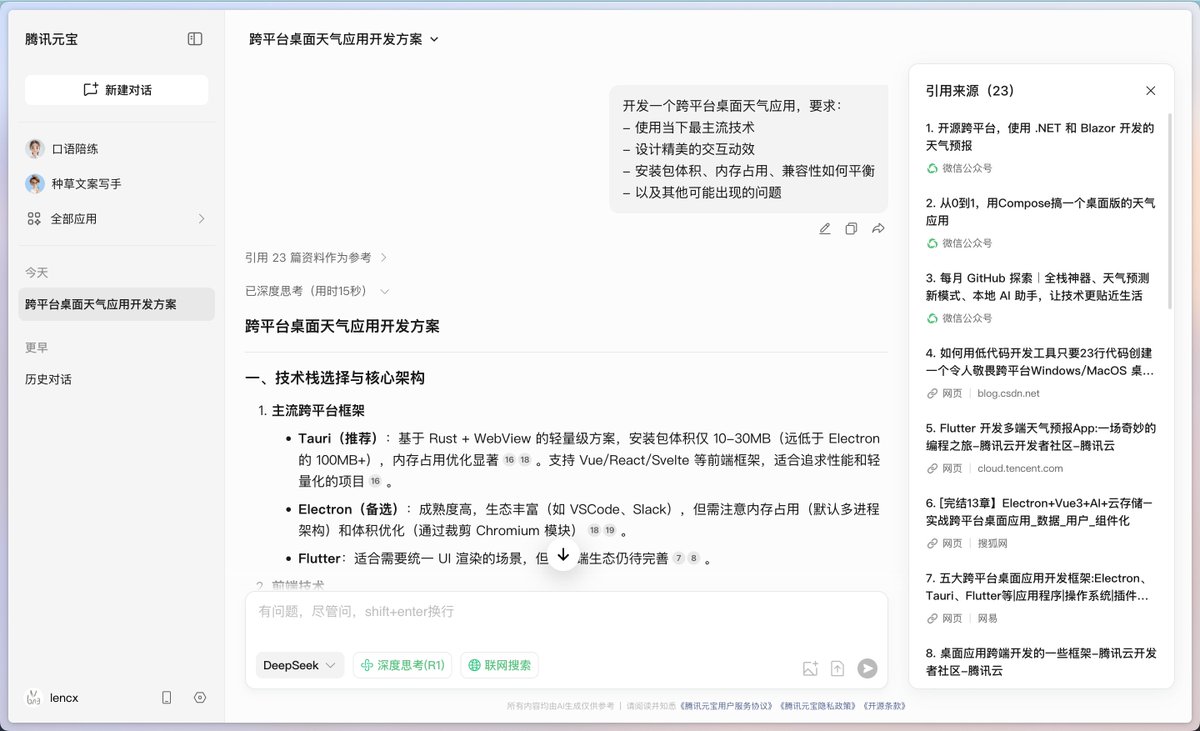Click 微信公众号 icon under source 3

pos(932,319)
